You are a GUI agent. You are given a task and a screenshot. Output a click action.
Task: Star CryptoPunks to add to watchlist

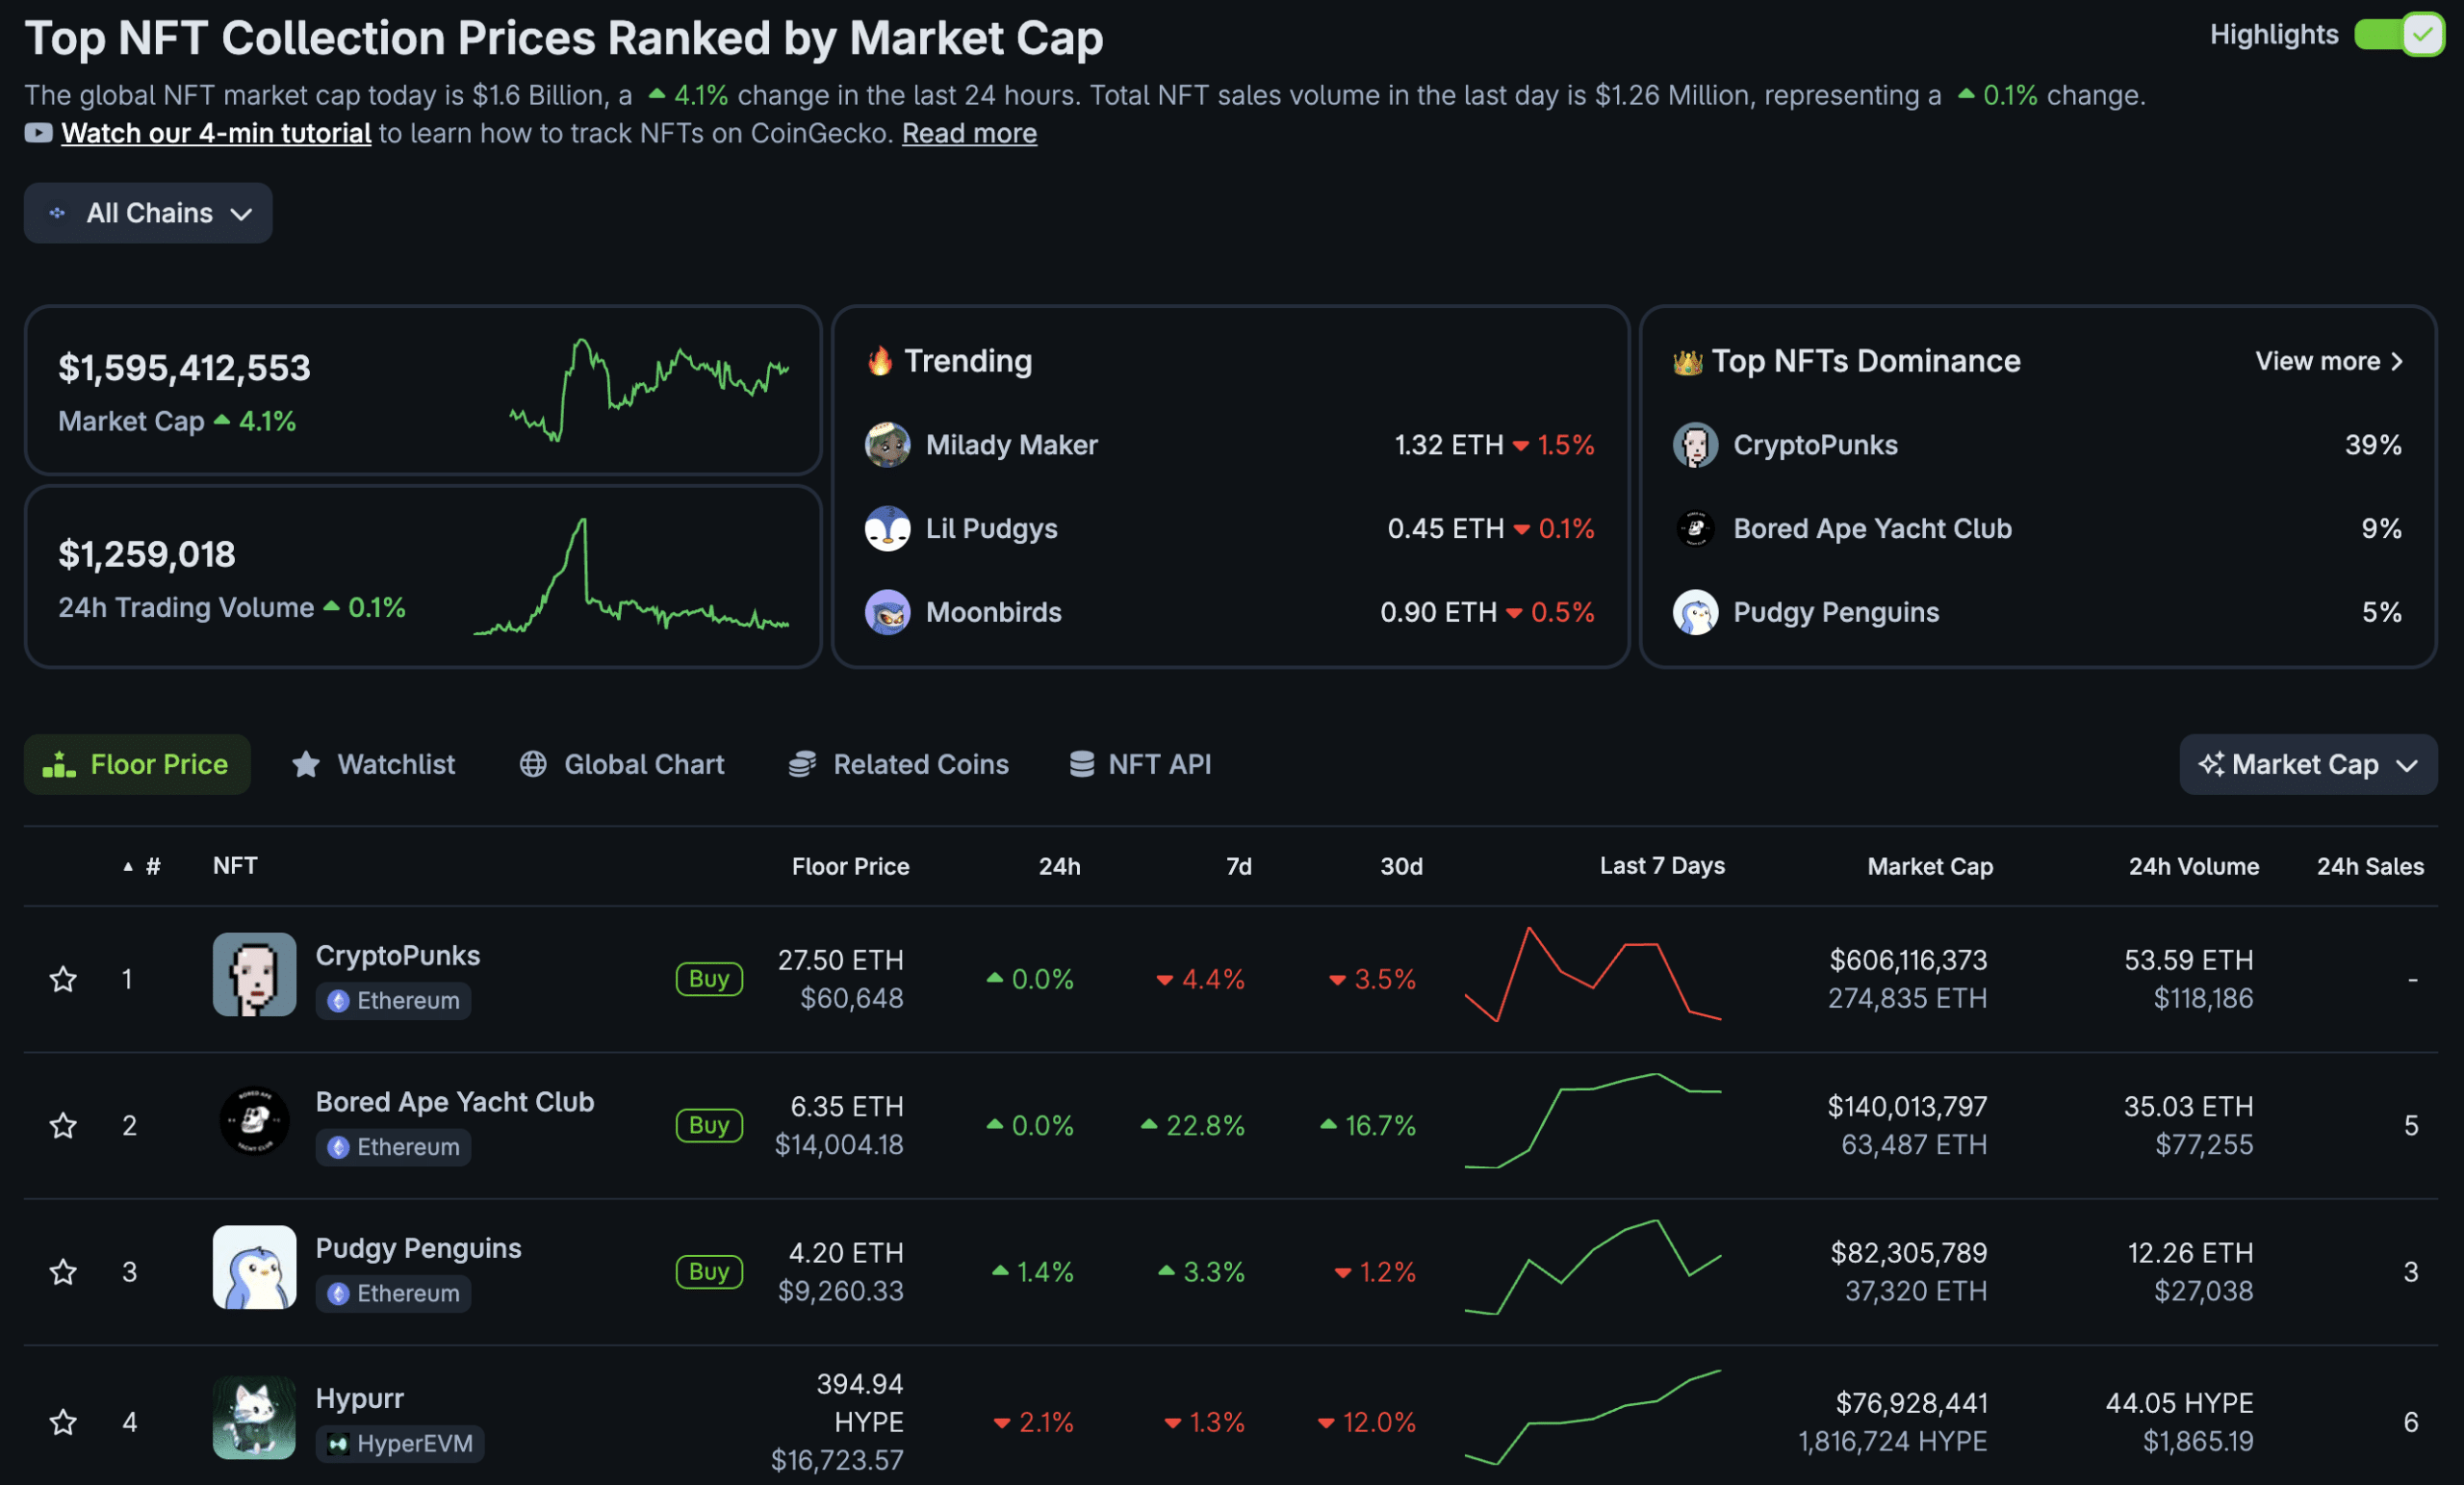pyautogui.click(x=63, y=979)
